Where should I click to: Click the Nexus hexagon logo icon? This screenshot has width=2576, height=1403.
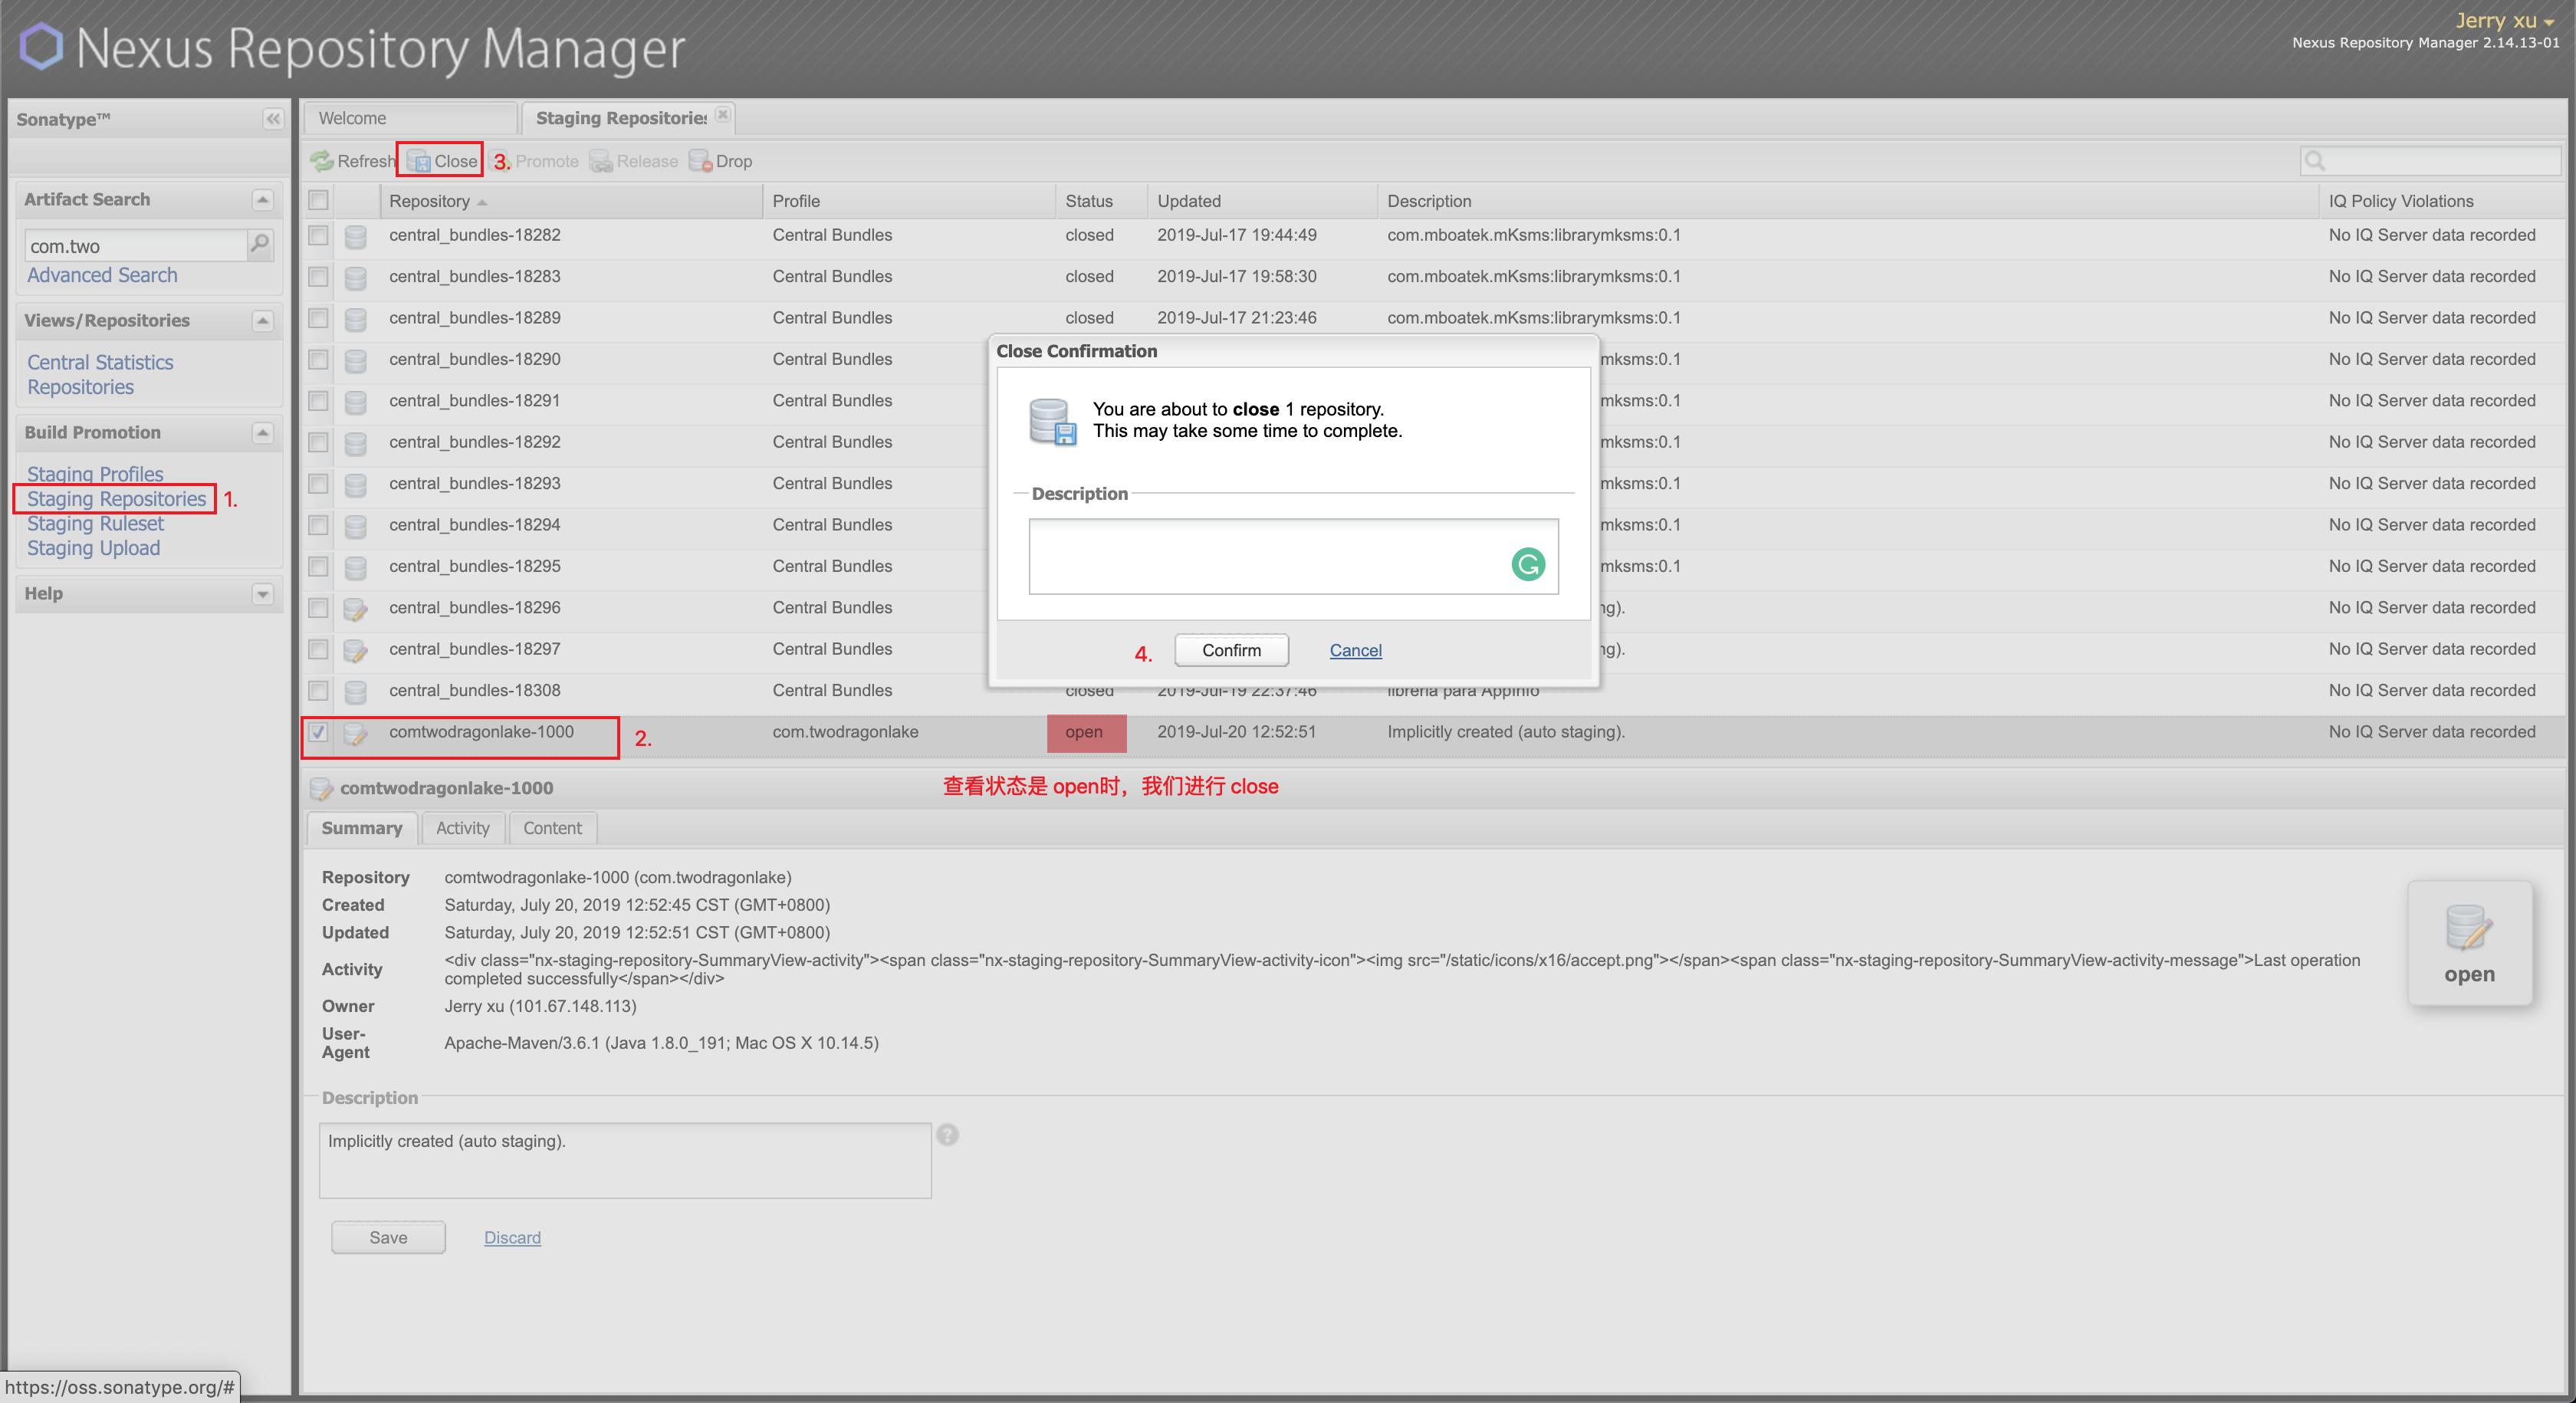click(41, 46)
